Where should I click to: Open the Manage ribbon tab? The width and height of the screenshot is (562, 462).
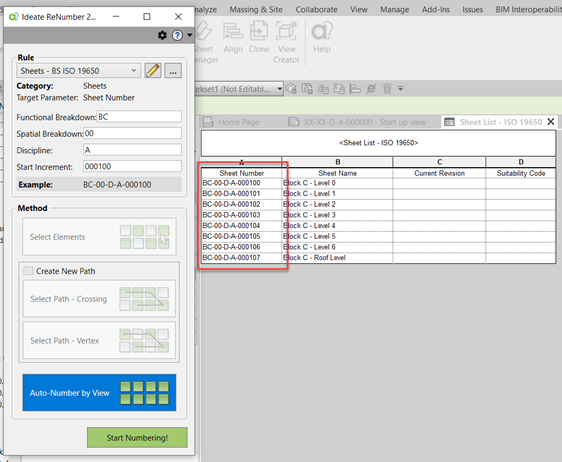[395, 10]
